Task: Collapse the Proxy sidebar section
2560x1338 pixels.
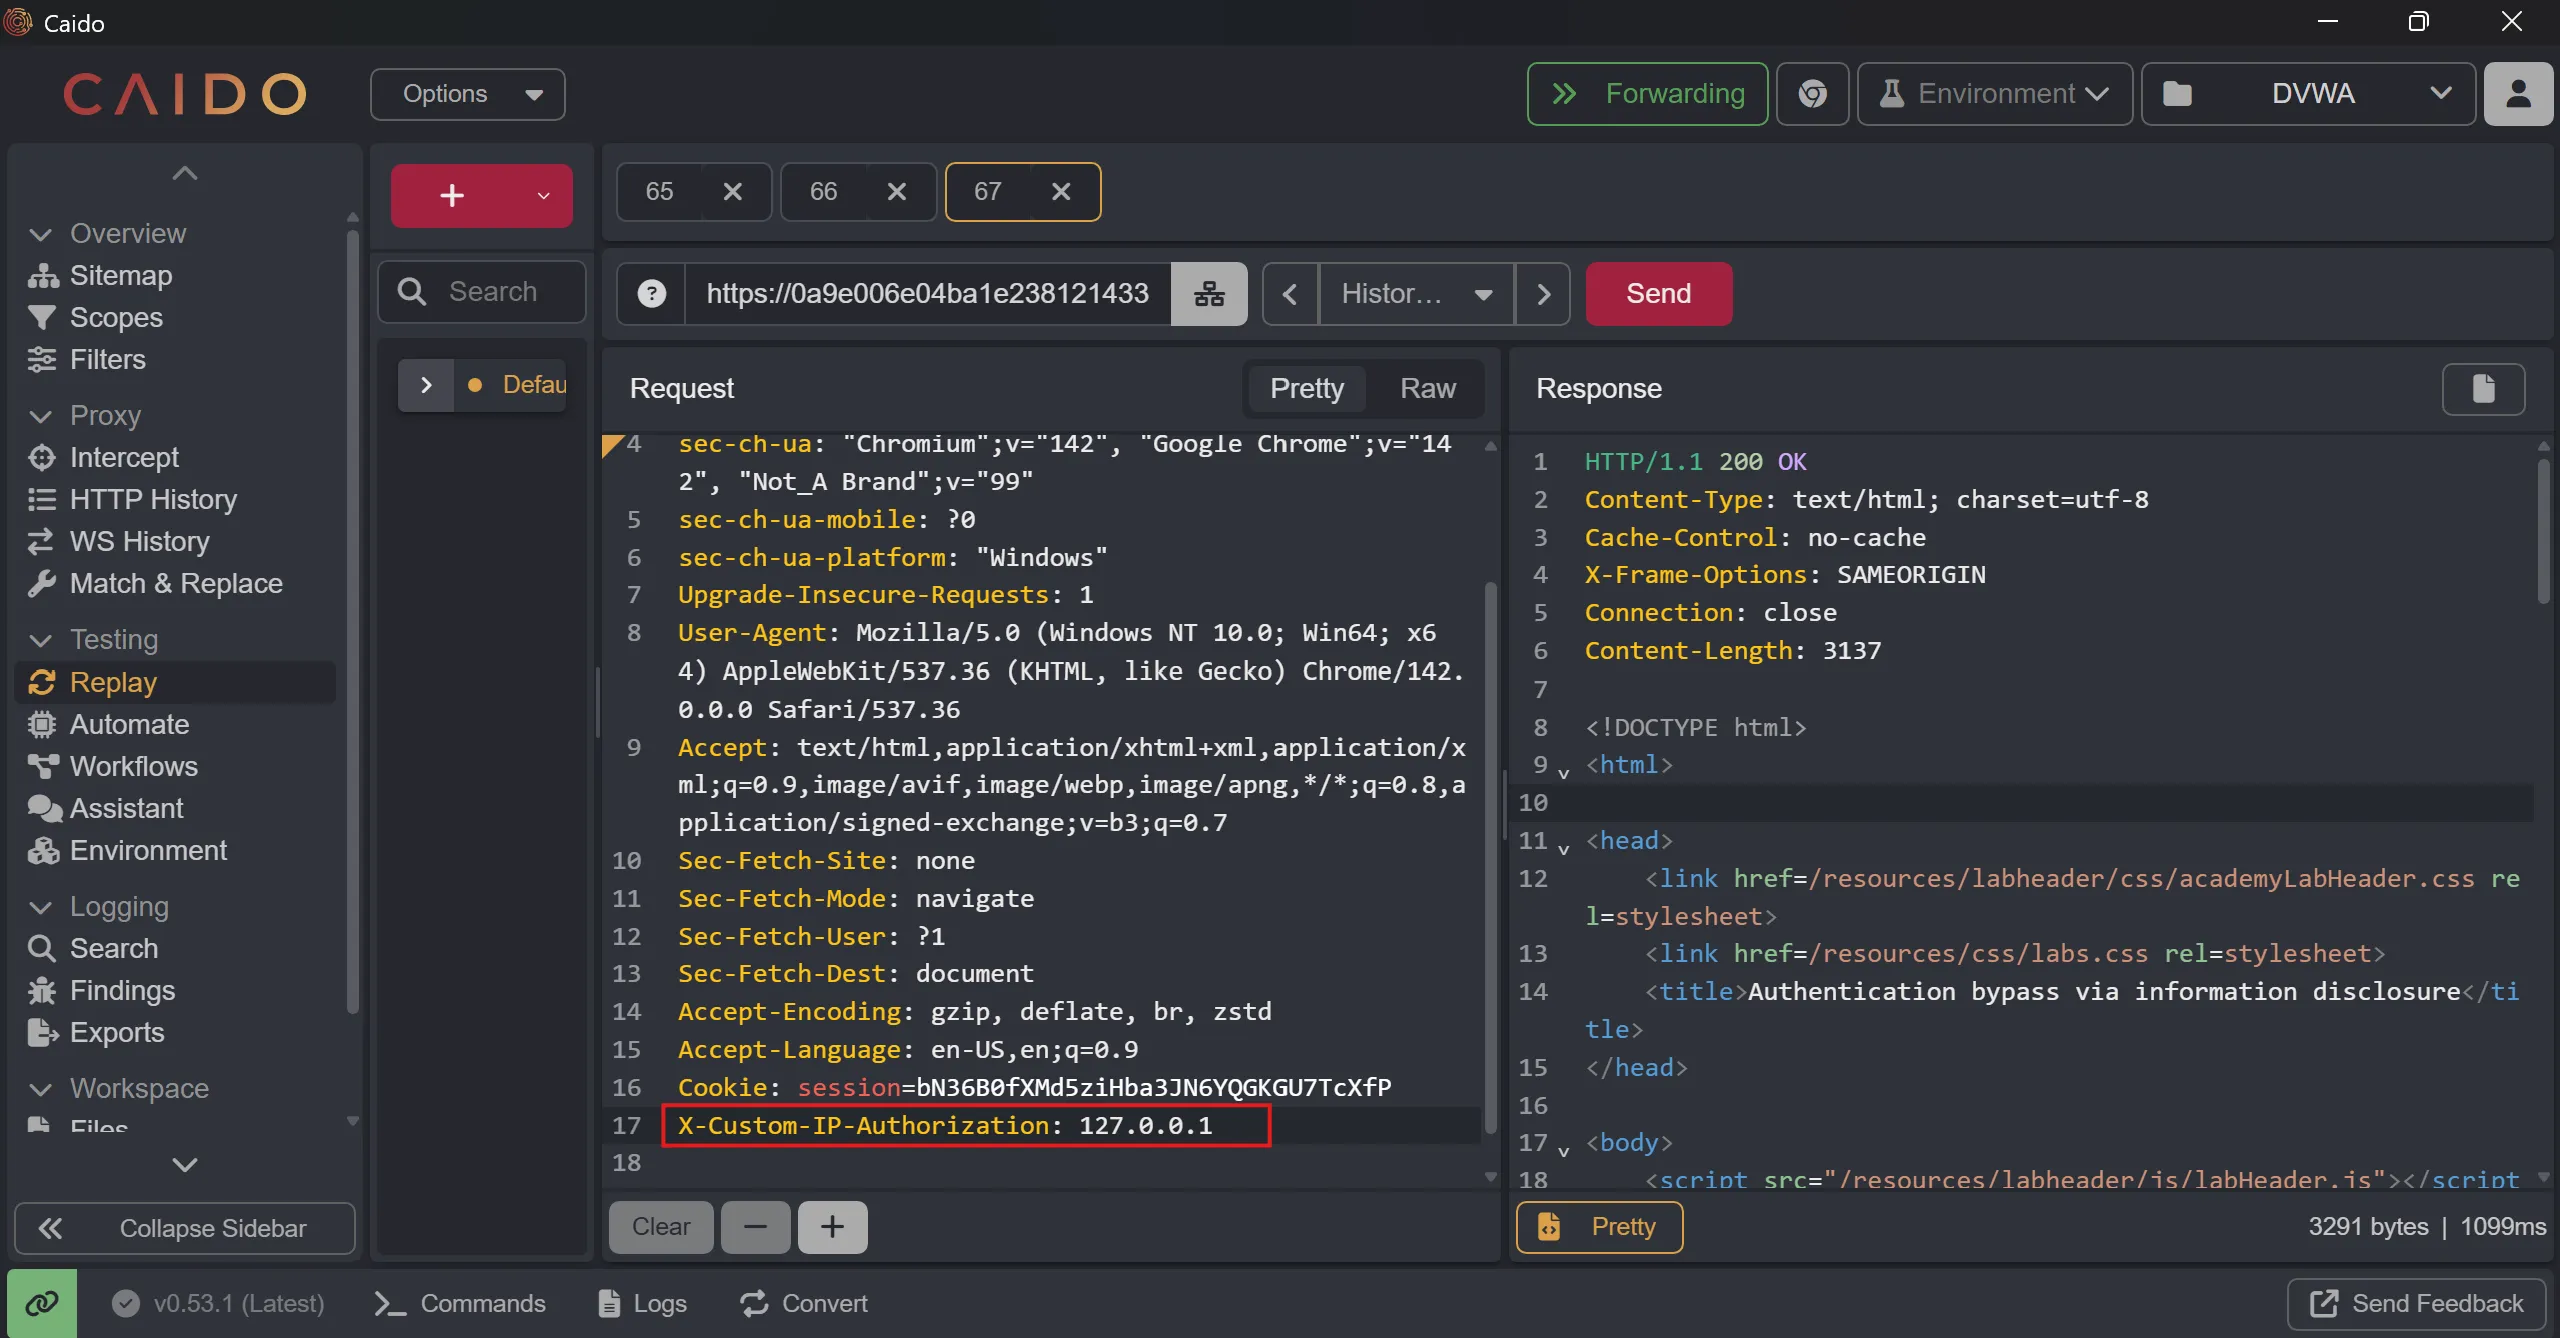Action: tap(42, 416)
